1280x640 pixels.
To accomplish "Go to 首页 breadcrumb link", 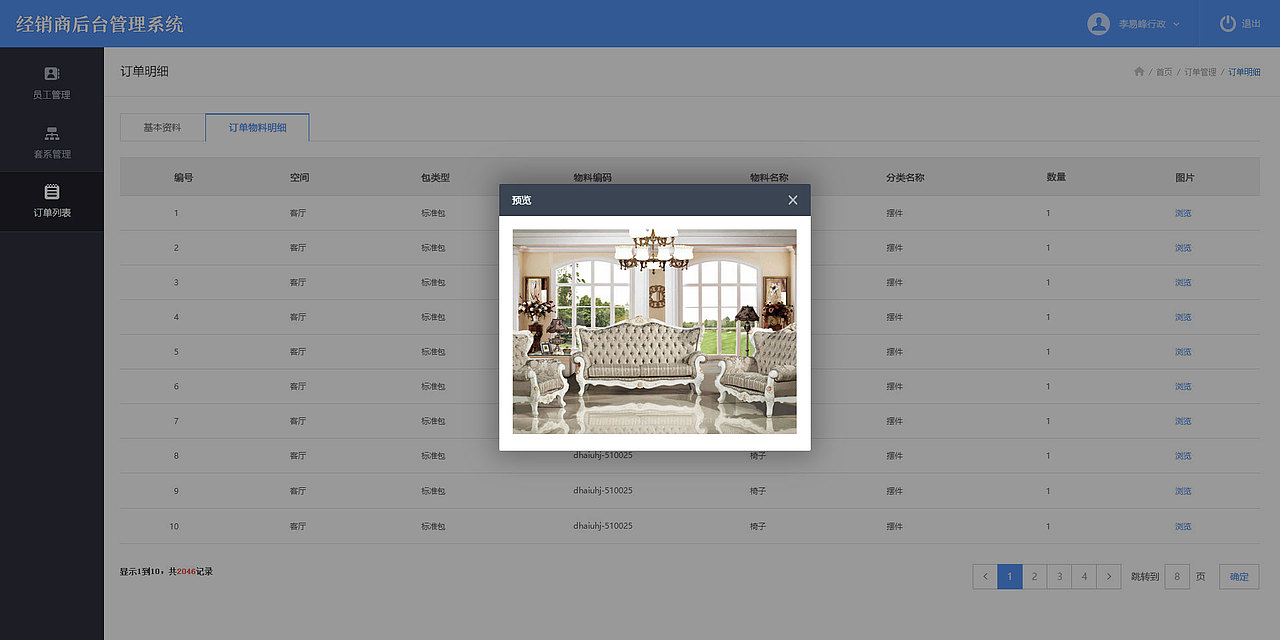I will (x=1164, y=72).
